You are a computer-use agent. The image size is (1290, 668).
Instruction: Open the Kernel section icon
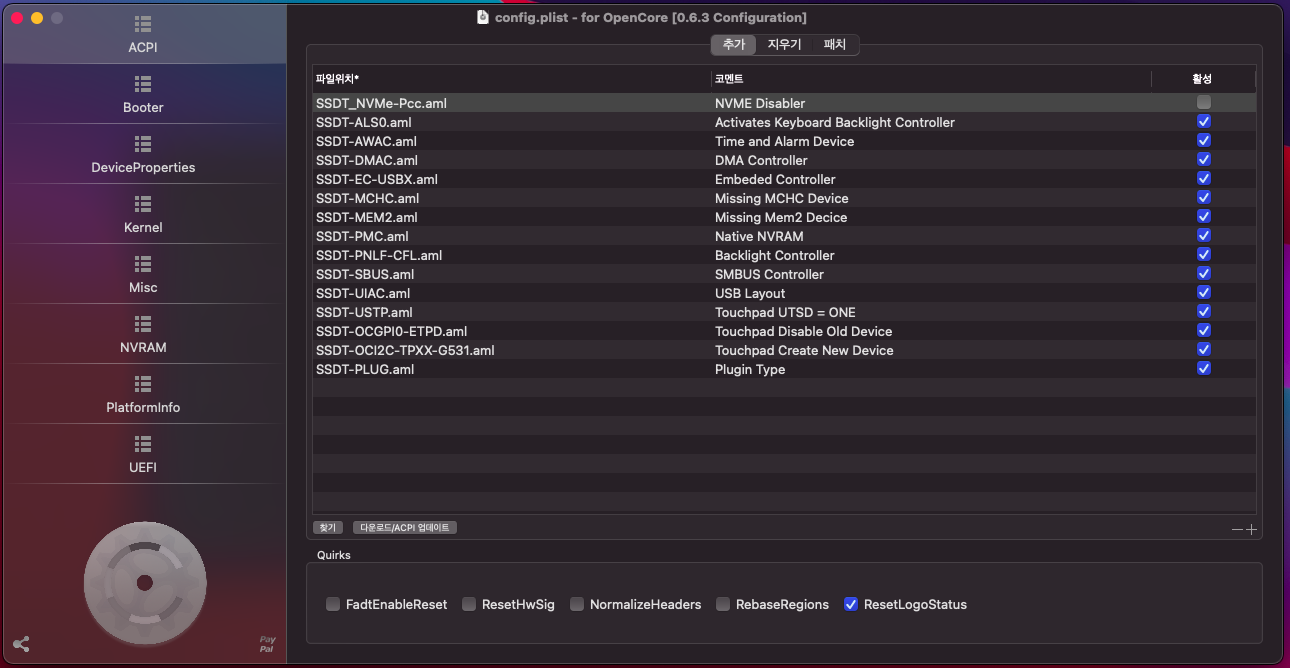tap(143, 203)
